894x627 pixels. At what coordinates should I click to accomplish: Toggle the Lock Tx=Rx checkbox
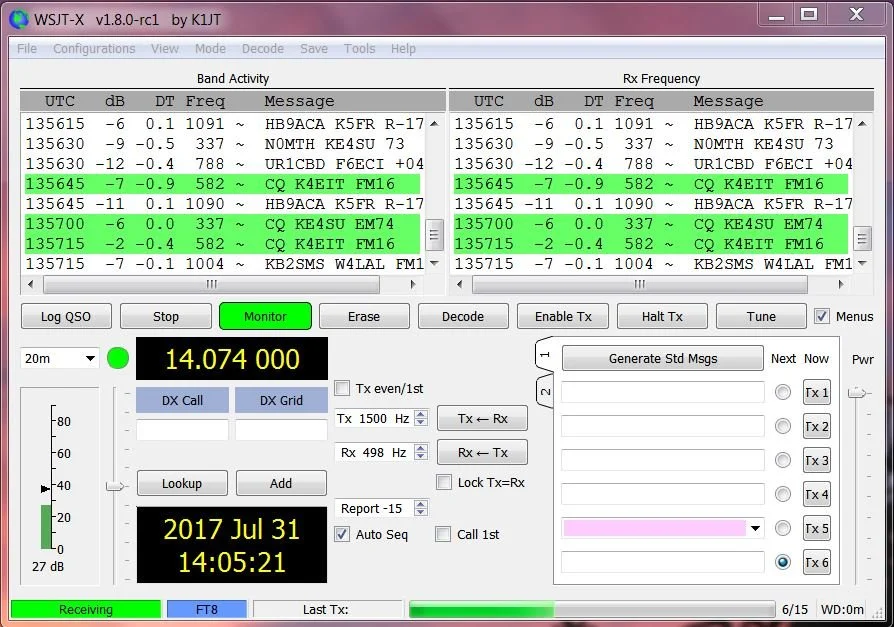444,482
